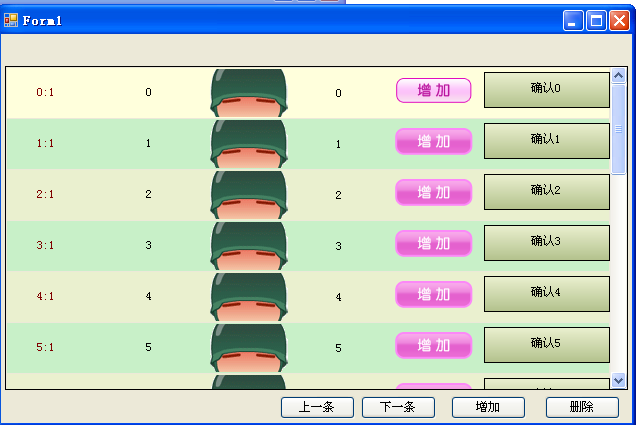Screen dimensions: 640x425
Task: Click the 确认0 button
Action: pyautogui.click(x=546, y=89)
